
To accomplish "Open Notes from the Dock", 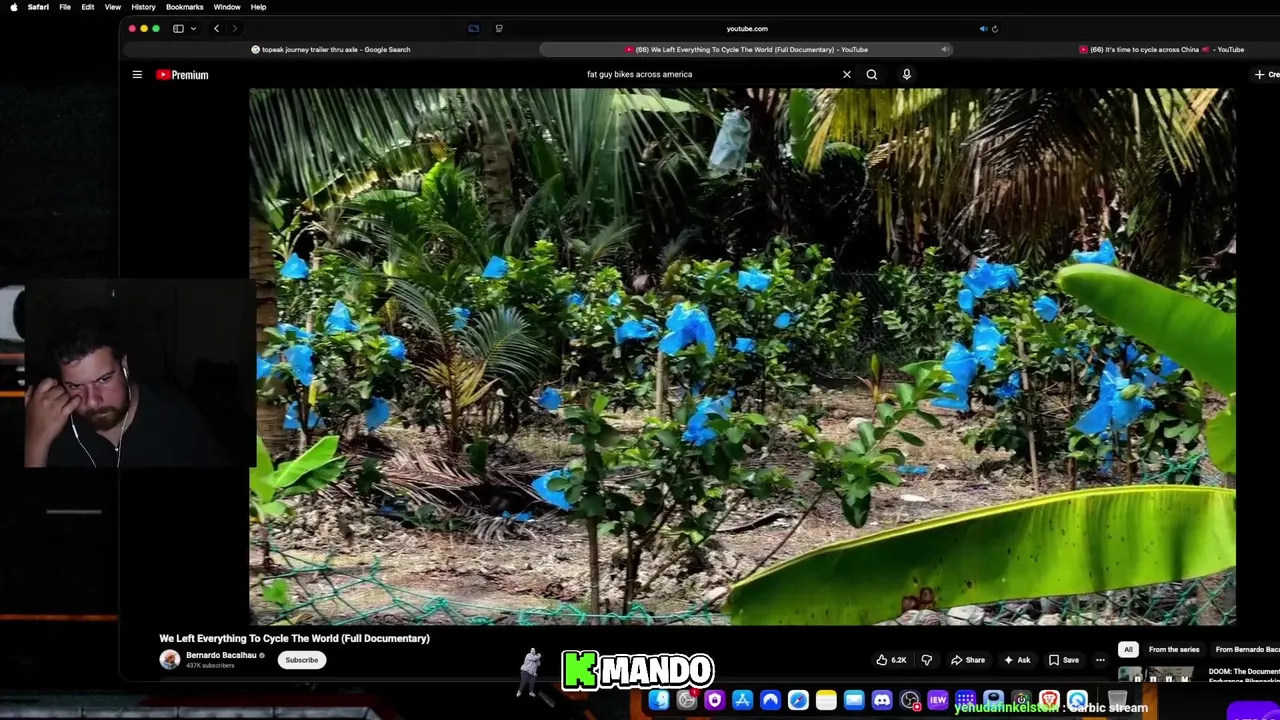I will (826, 701).
